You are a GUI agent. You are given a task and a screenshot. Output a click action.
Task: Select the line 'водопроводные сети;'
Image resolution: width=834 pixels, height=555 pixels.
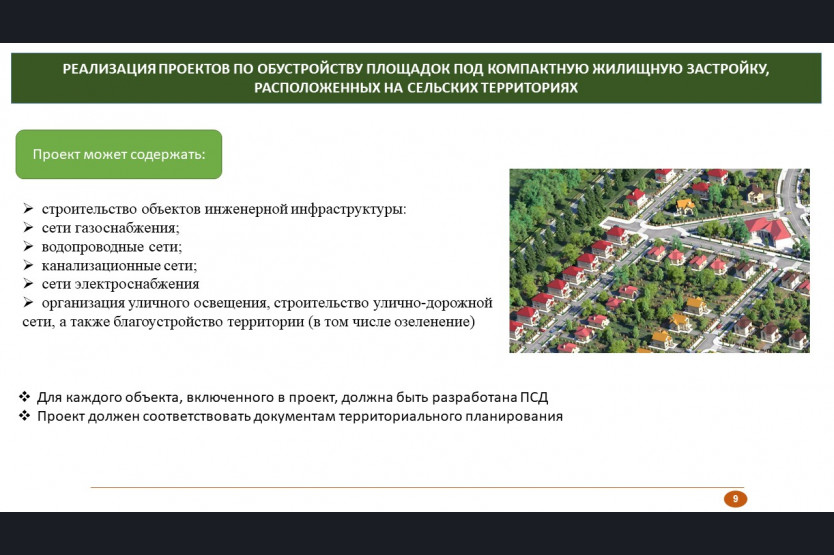(112, 247)
